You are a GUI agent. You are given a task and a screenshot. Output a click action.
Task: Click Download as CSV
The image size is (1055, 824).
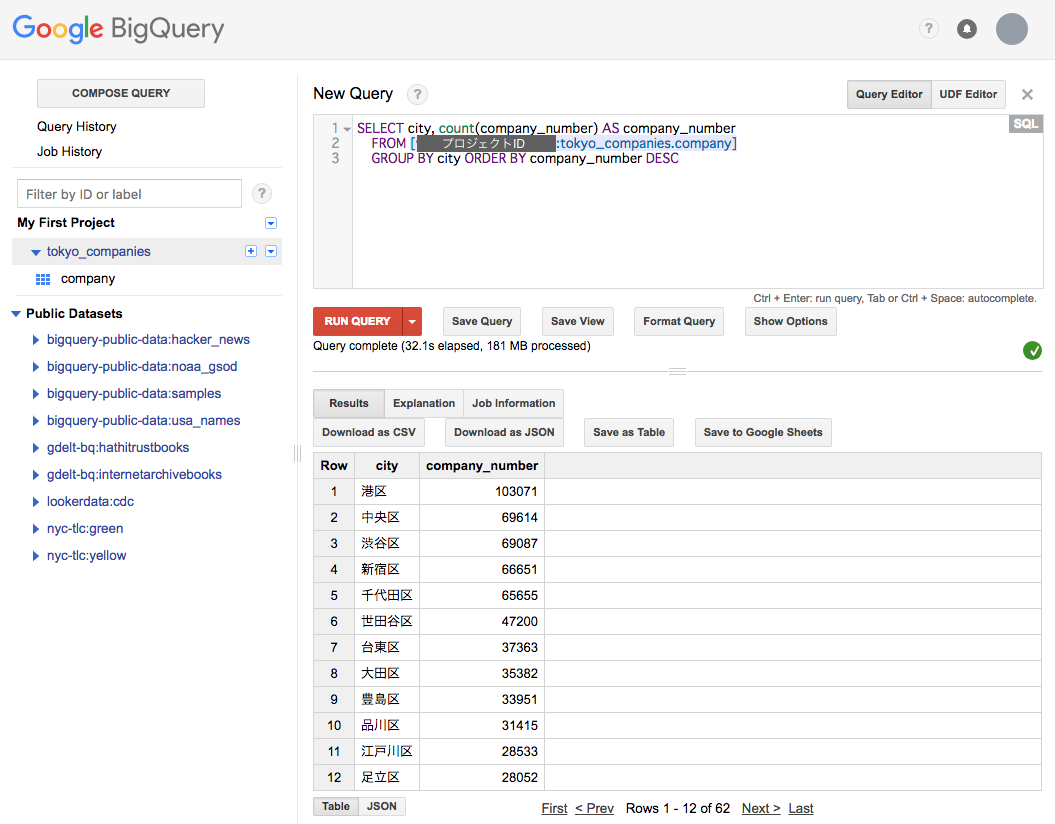tap(369, 433)
